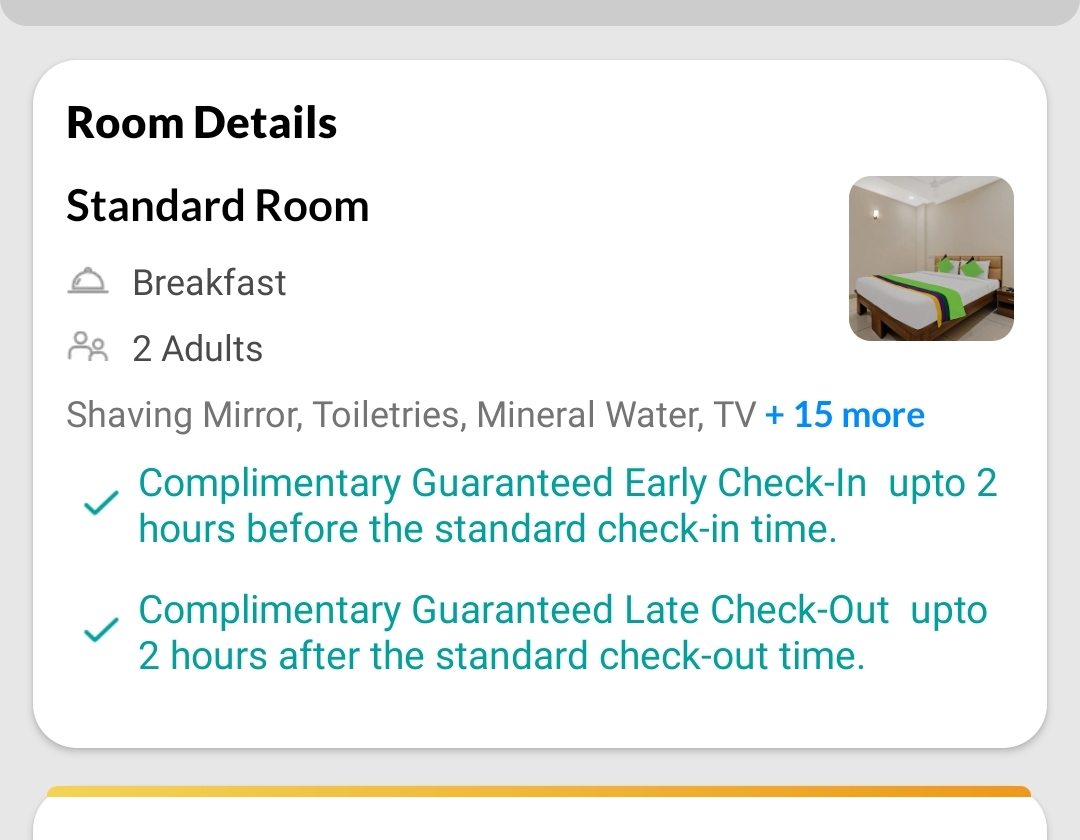Tap the '2 hours after the standard check-out time' line
The image size is (1080, 840).
coord(501,655)
